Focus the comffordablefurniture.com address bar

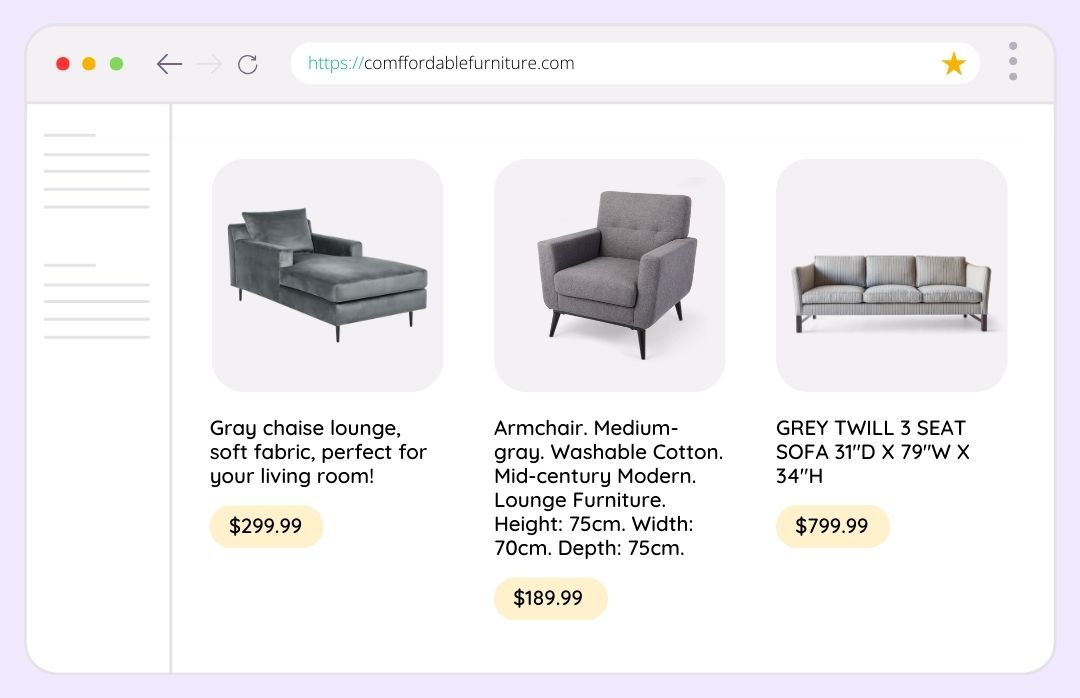tap(635, 63)
